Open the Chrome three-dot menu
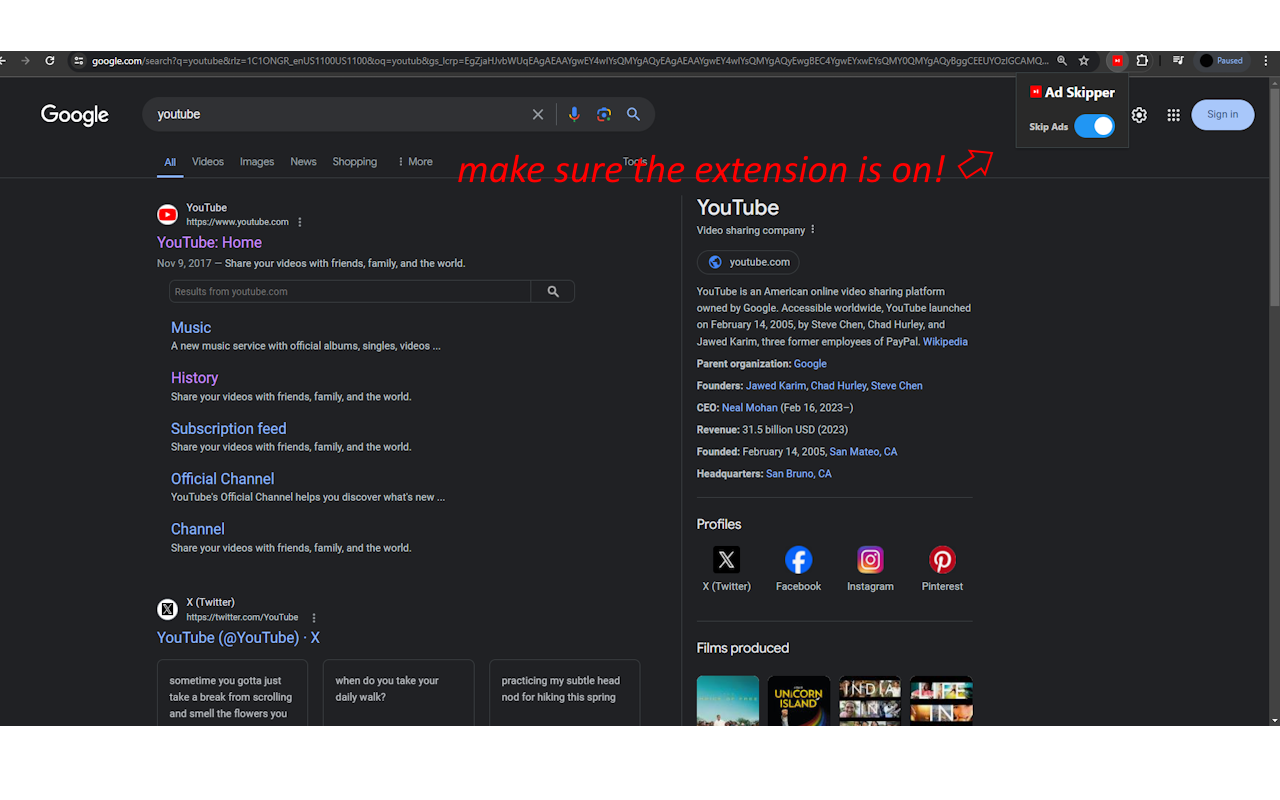 click(x=1266, y=61)
